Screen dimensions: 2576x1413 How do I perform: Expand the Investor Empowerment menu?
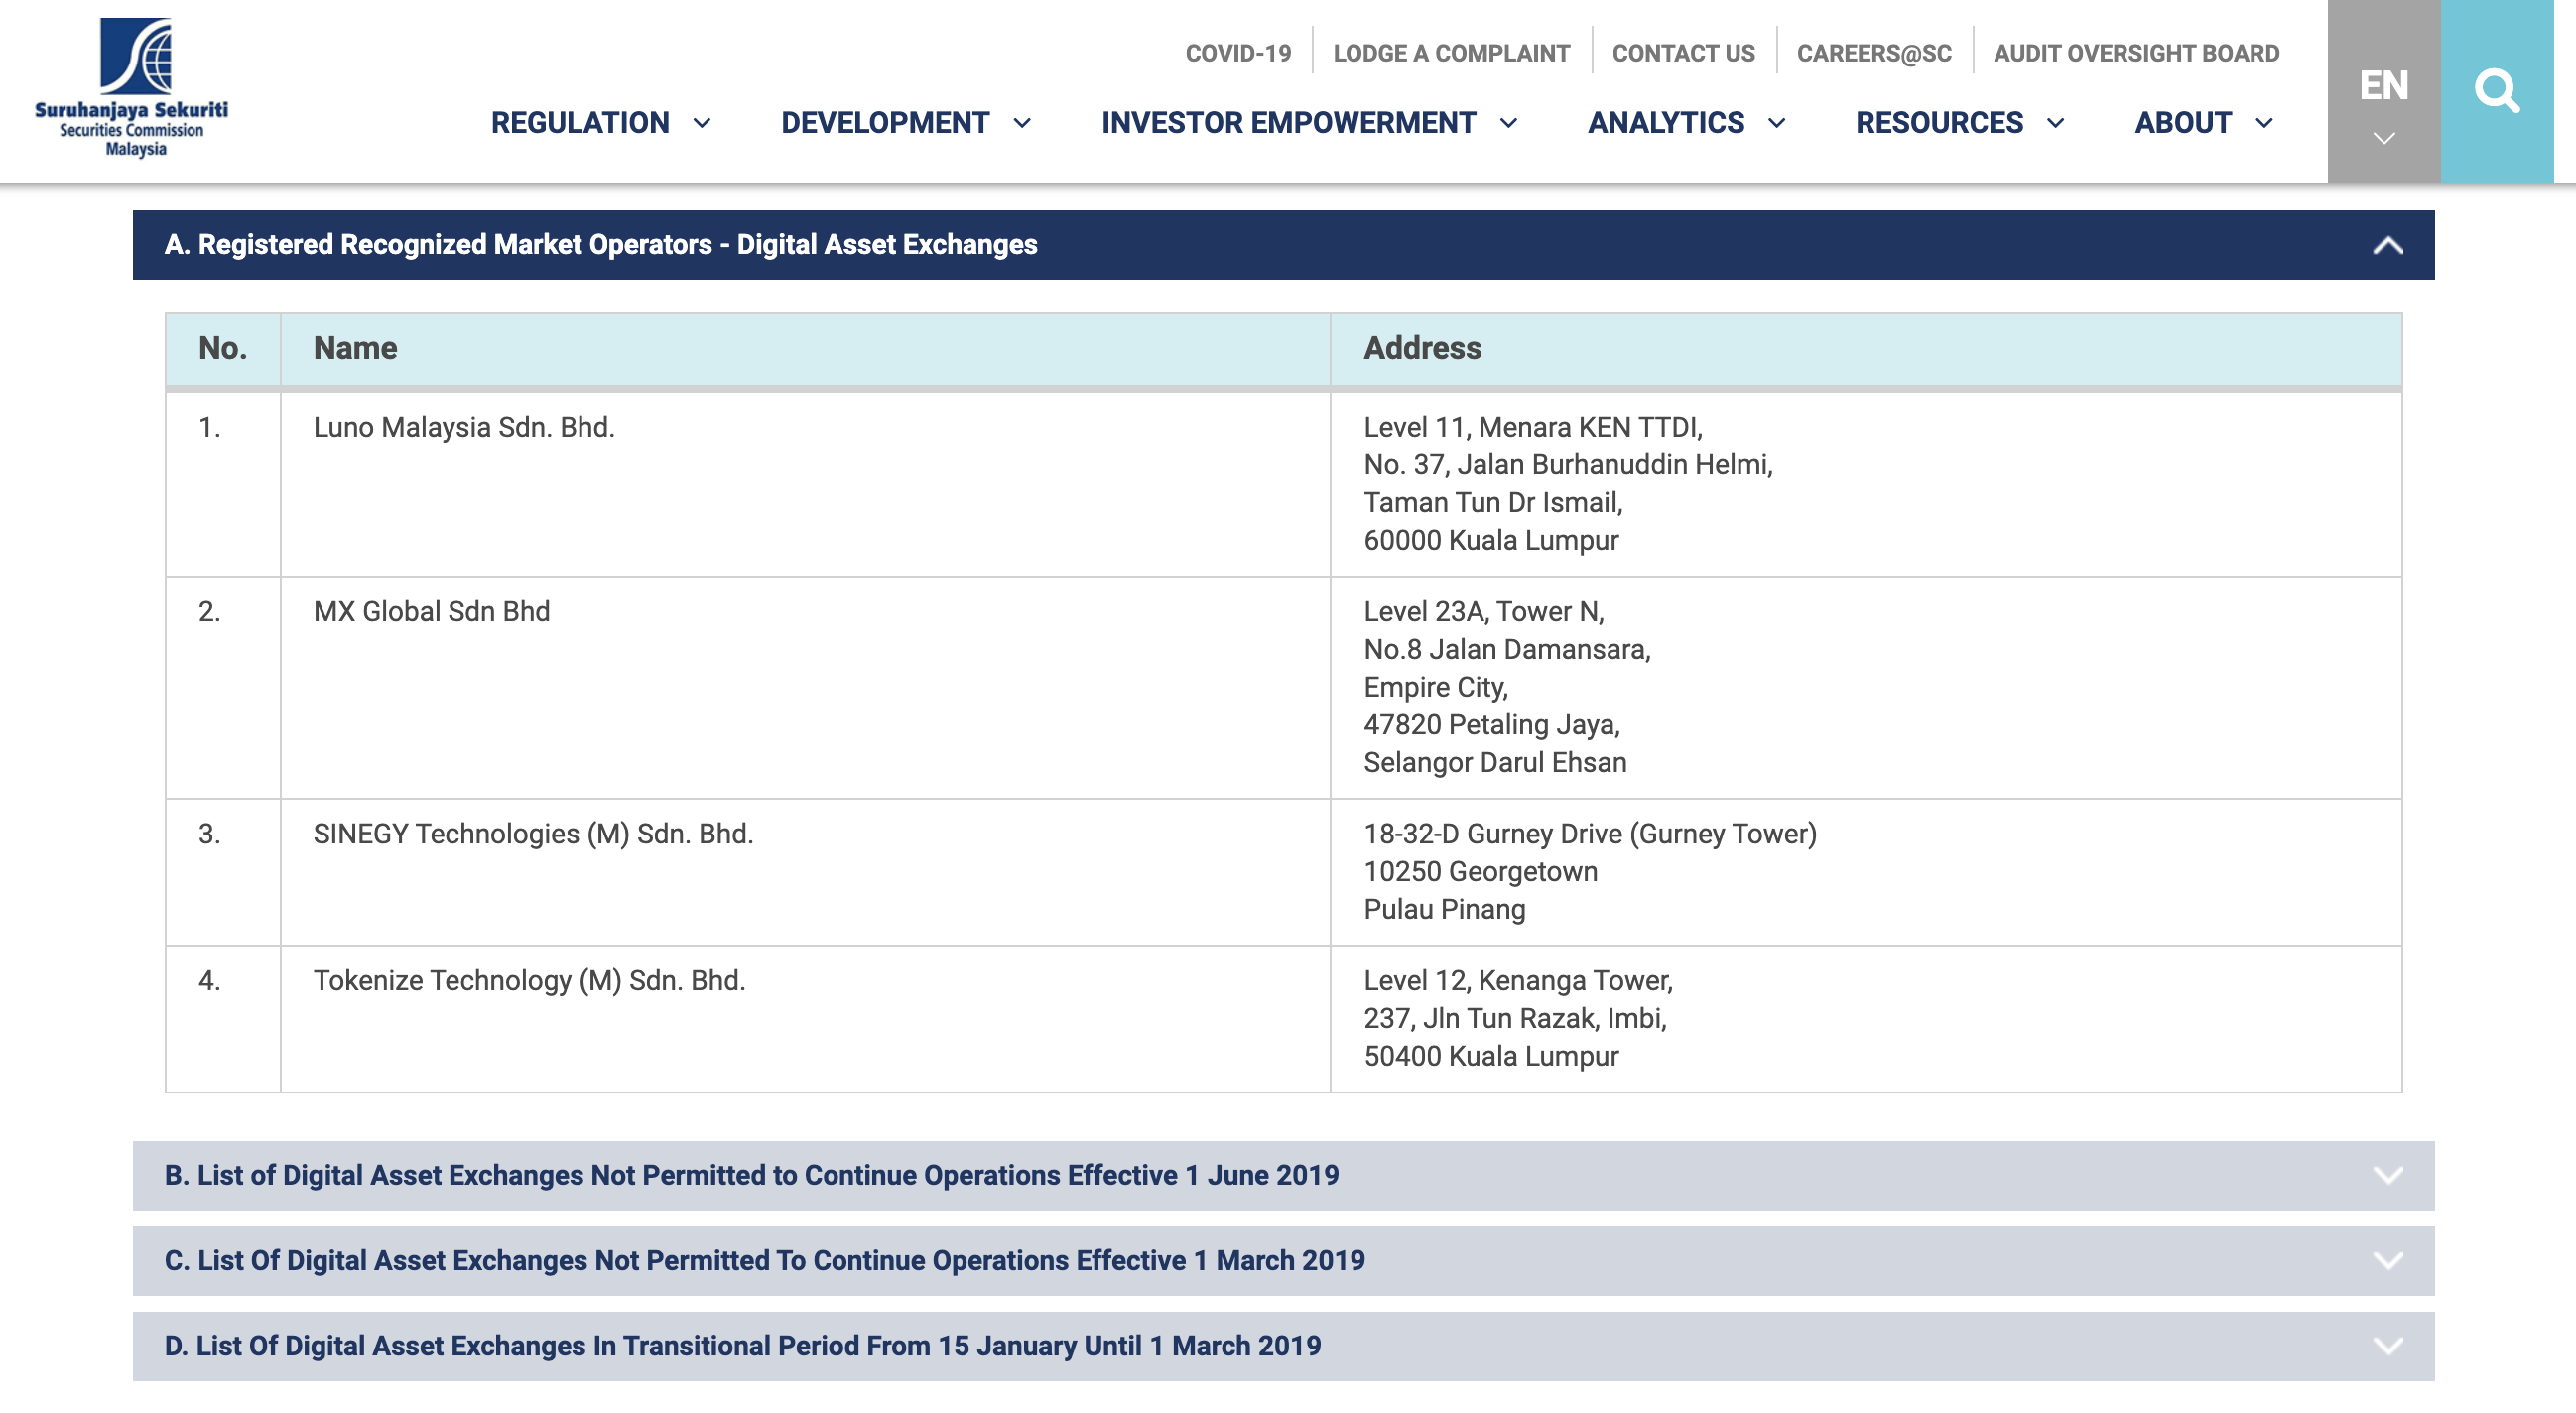pos(1309,123)
